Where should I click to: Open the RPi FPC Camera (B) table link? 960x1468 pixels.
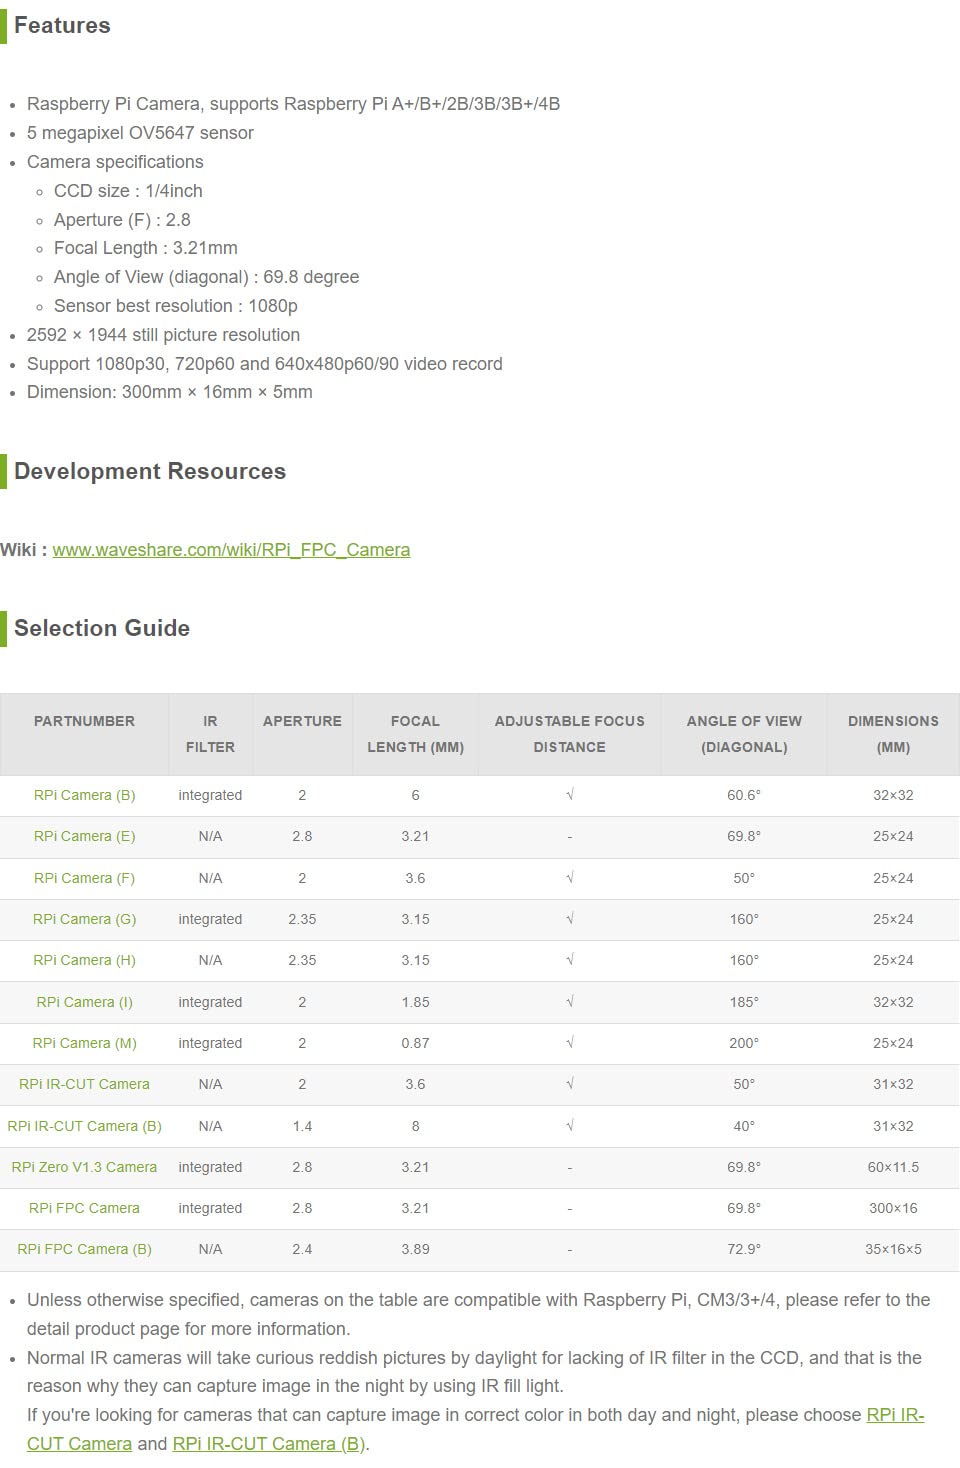coord(84,1249)
